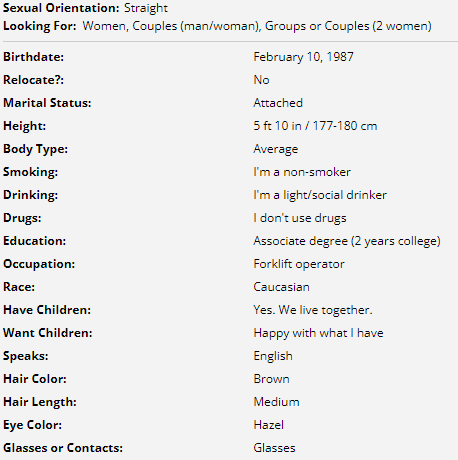The height and width of the screenshot is (460, 458).
Task: Click the Hazel eye color value
Action: tap(269, 425)
